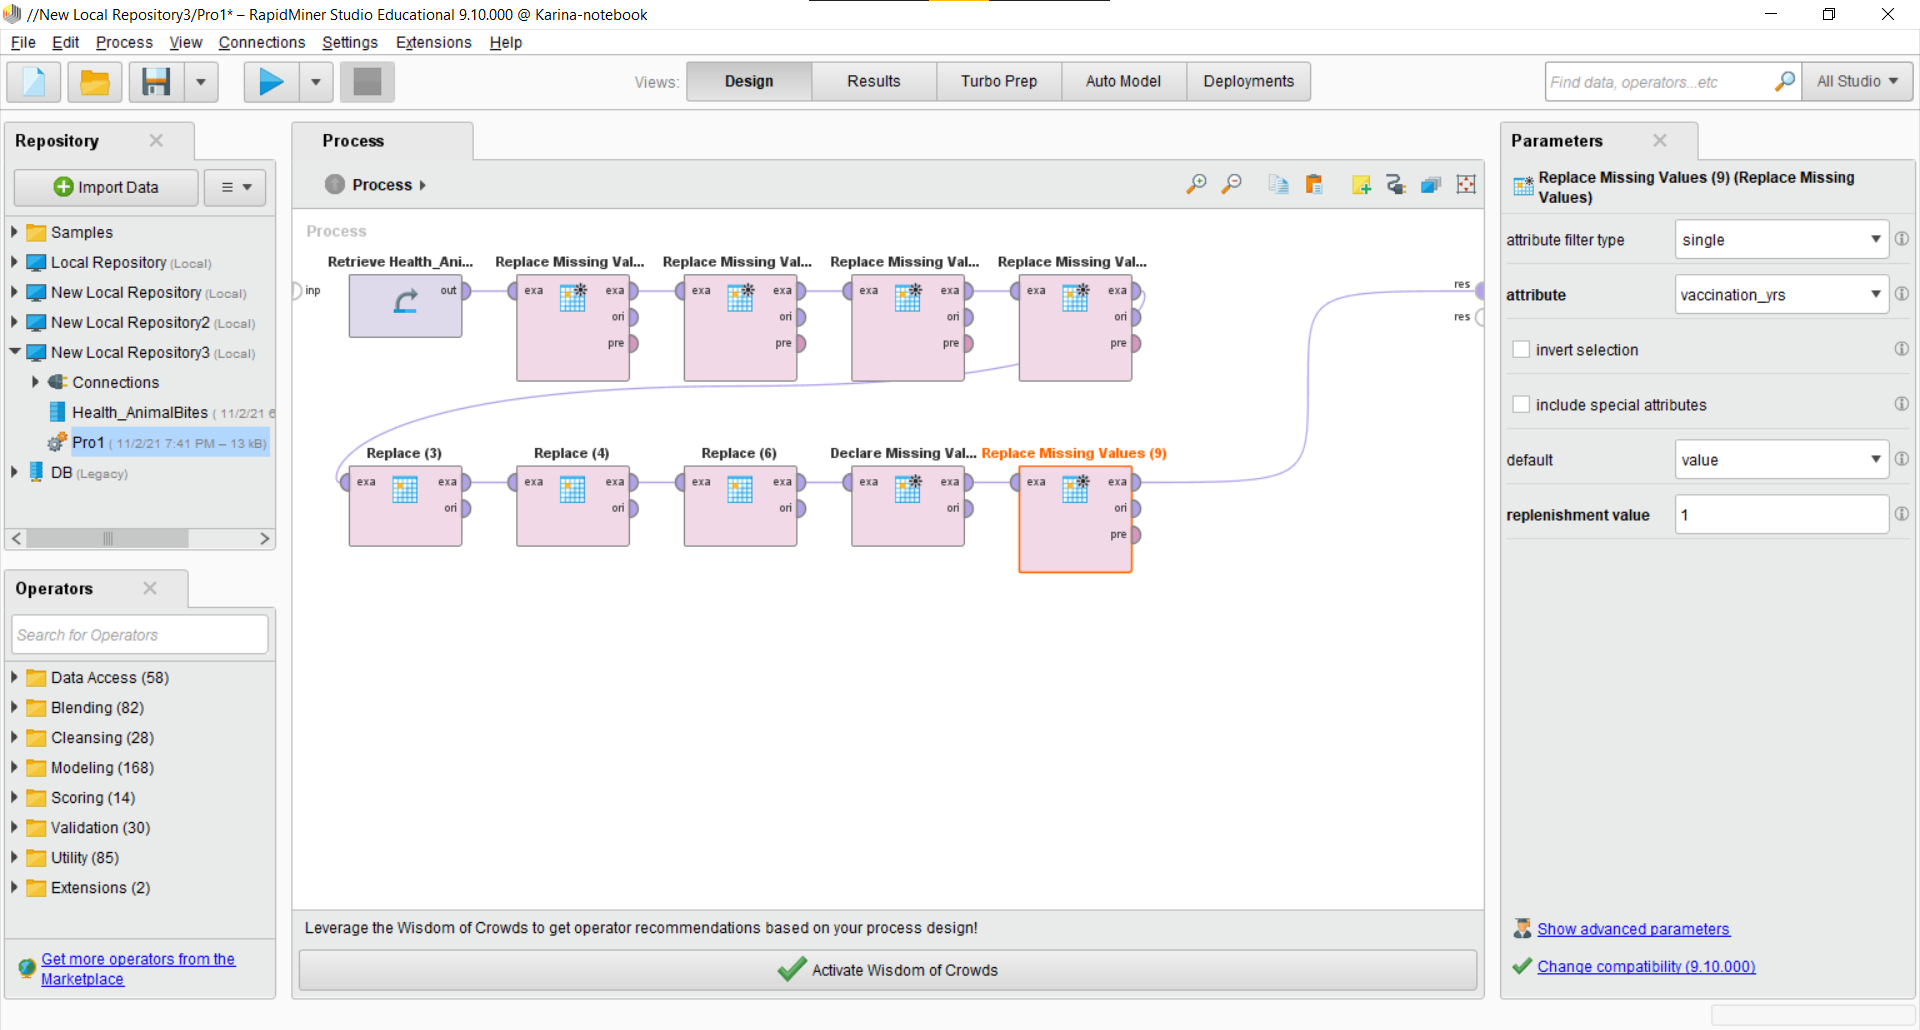Open the attribute vaccination_yrs dropdown

click(1781, 295)
